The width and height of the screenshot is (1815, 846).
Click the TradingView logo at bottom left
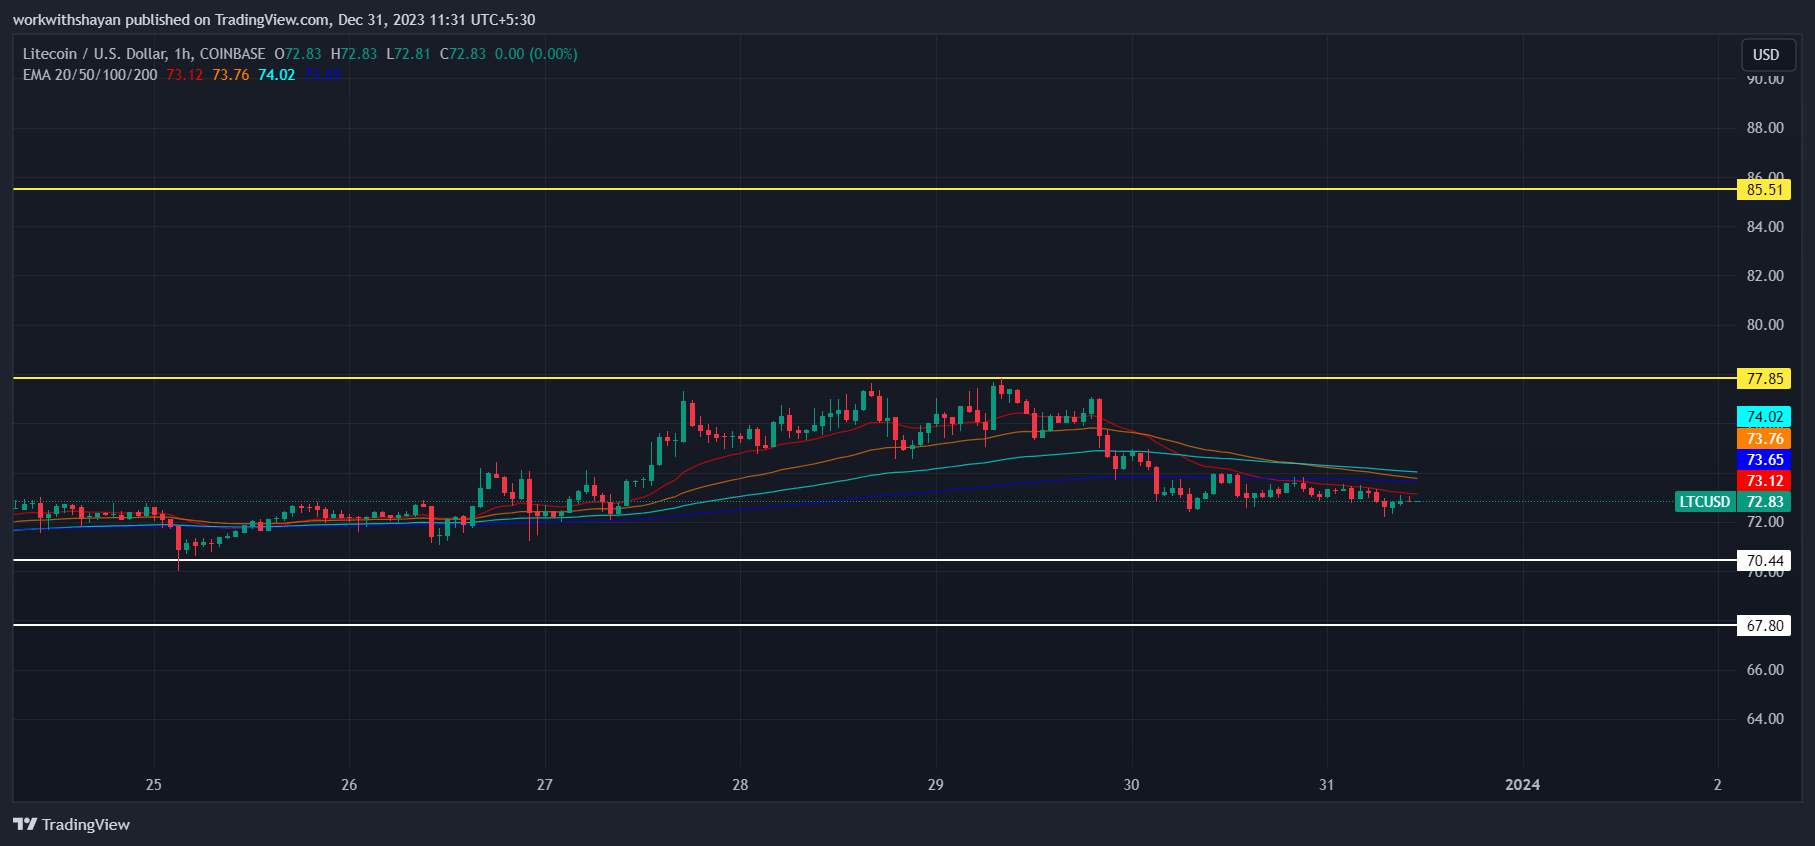(x=71, y=824)
